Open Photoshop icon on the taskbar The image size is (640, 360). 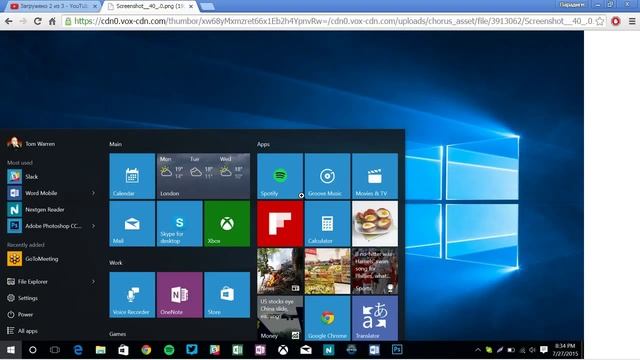(x=397, y=350)
